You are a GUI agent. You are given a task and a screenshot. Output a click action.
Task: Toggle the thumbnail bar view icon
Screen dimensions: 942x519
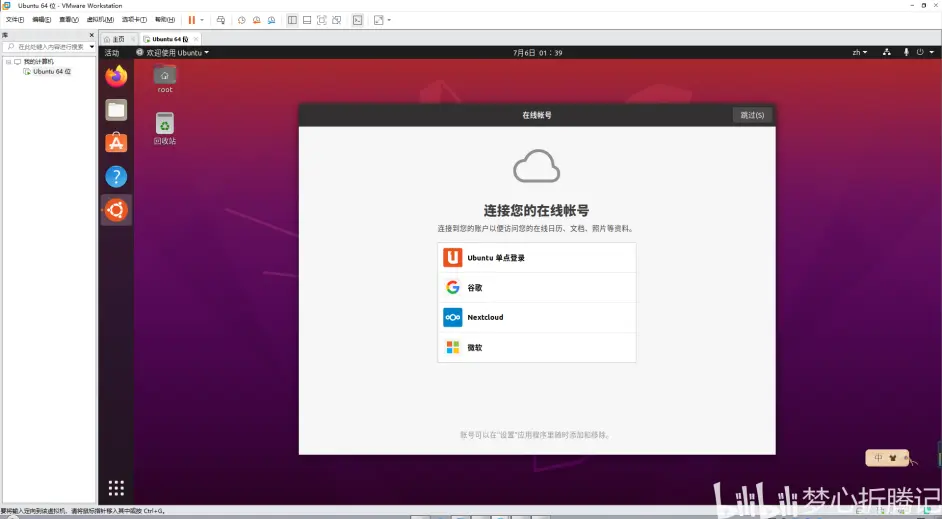(x=307, y=20)
